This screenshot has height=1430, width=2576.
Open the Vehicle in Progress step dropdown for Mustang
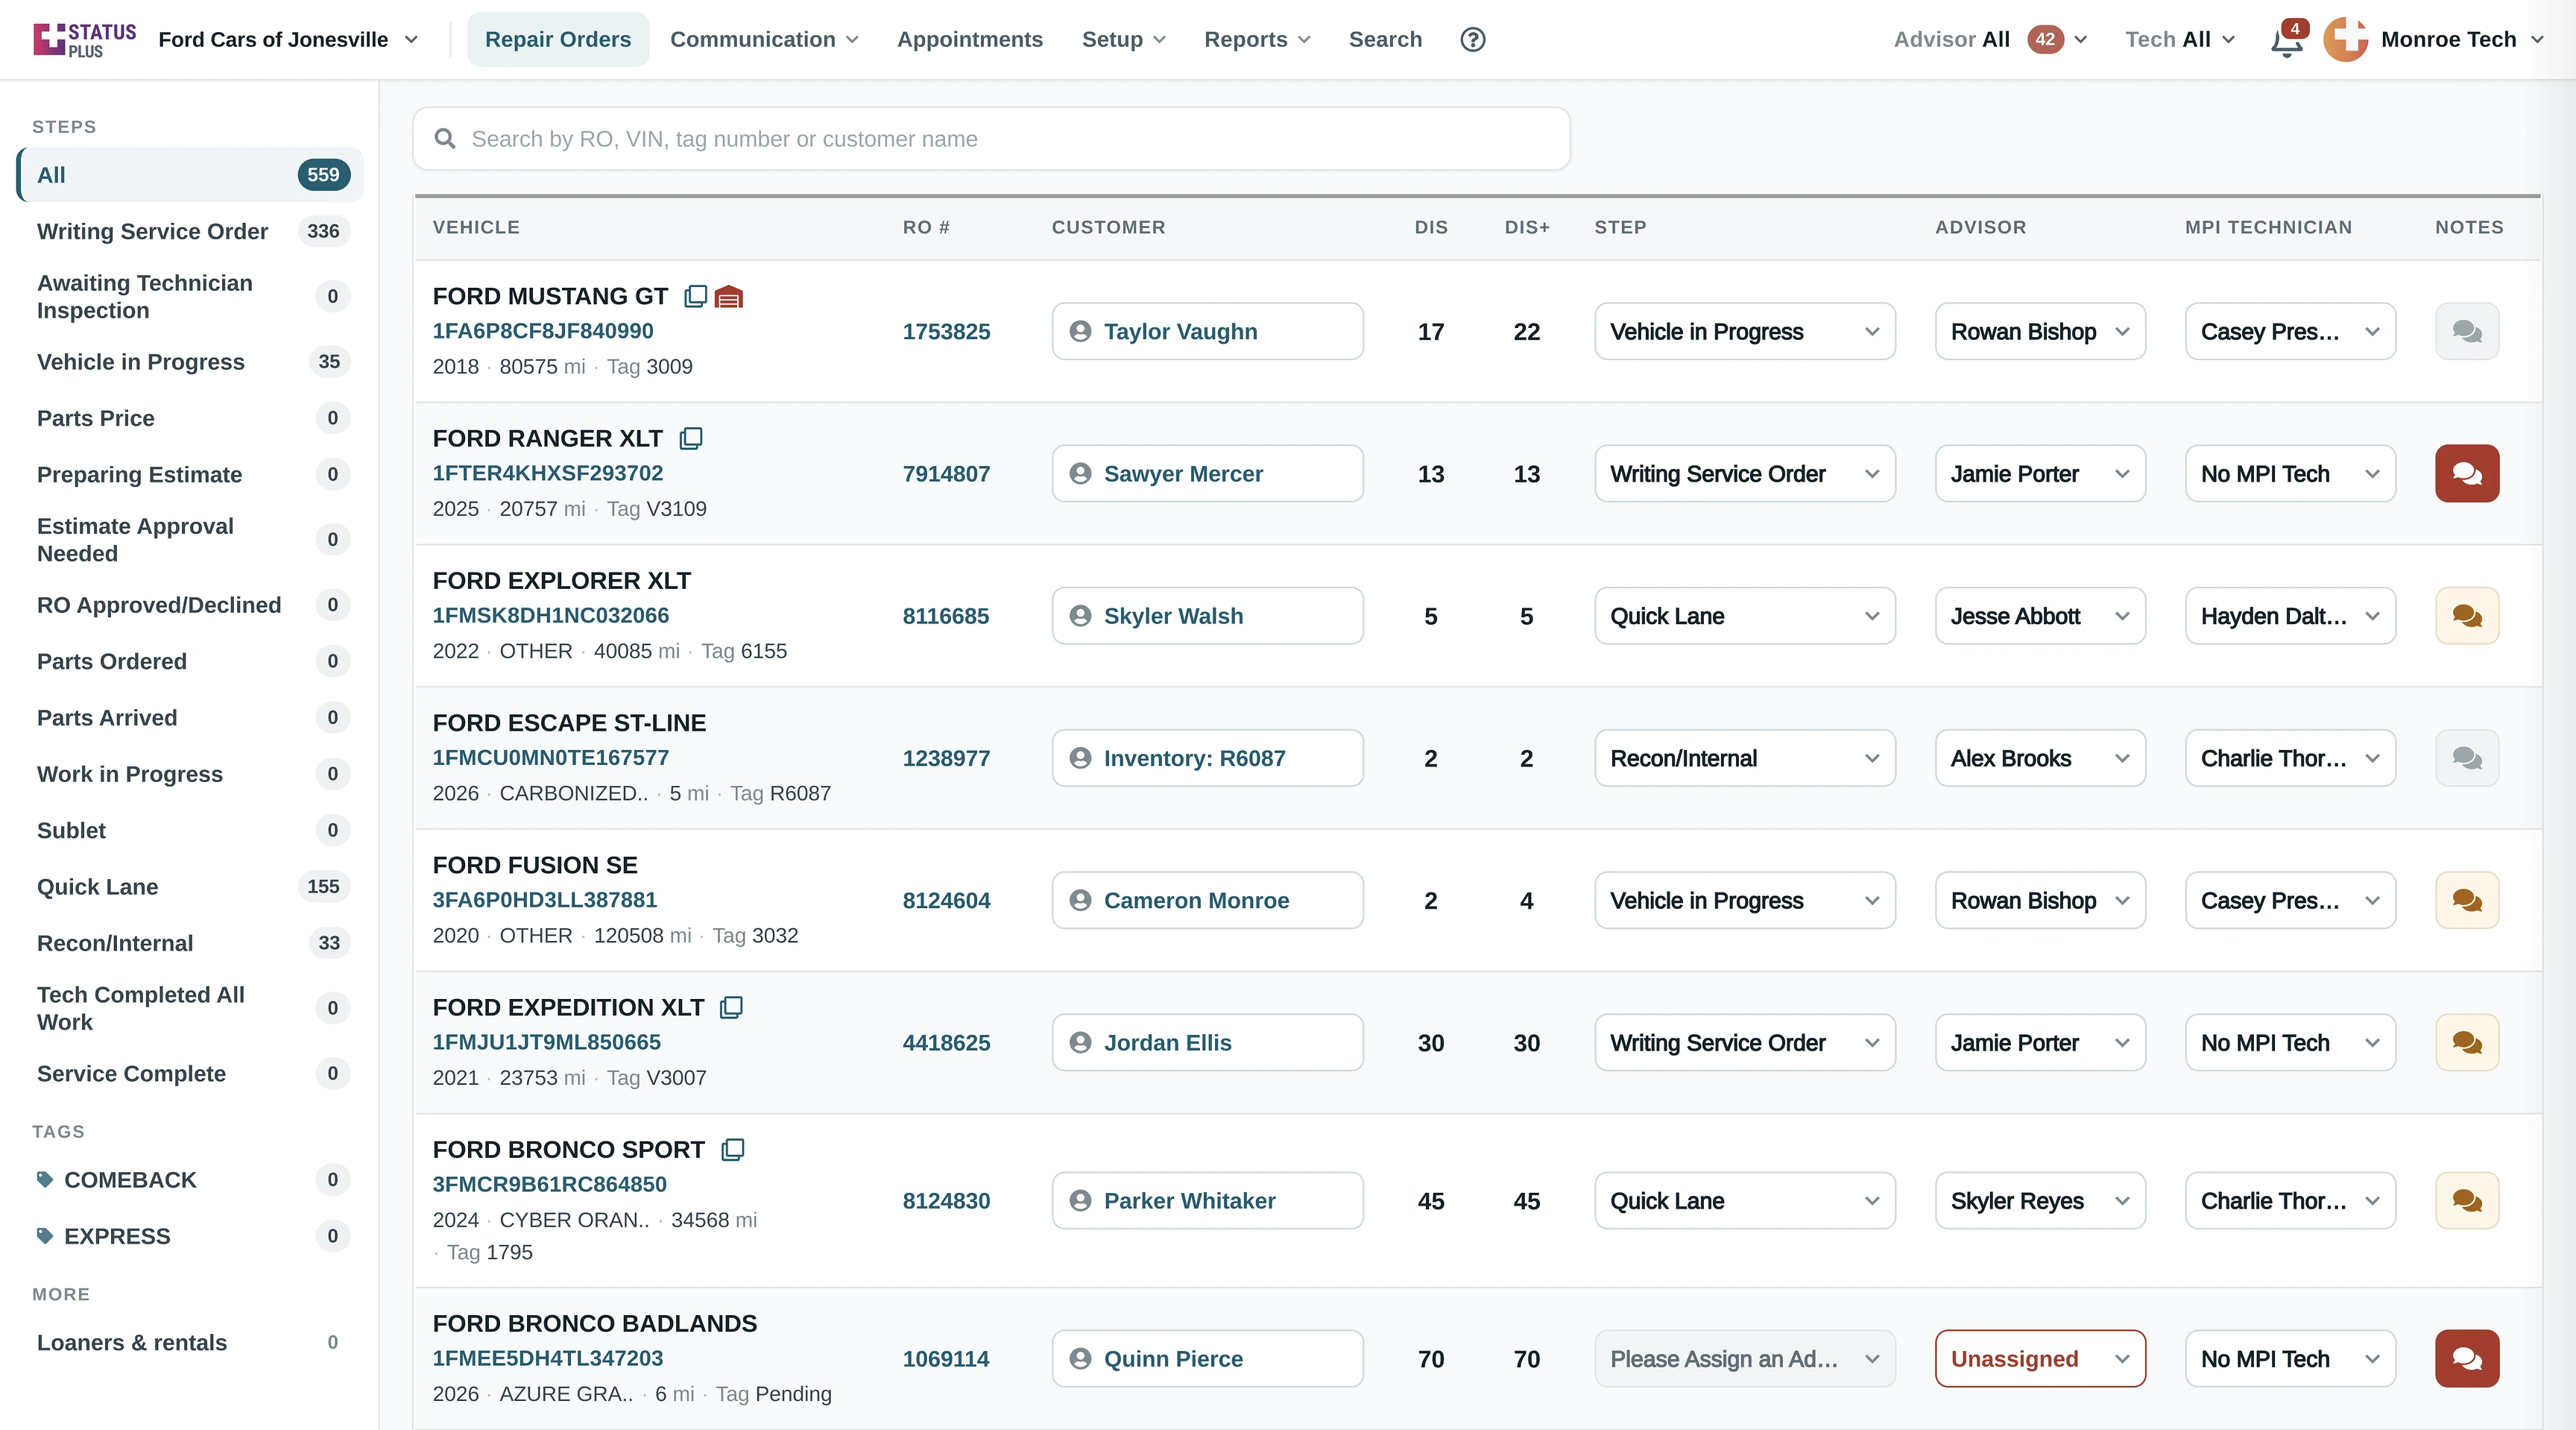(x=1744, y=331)
